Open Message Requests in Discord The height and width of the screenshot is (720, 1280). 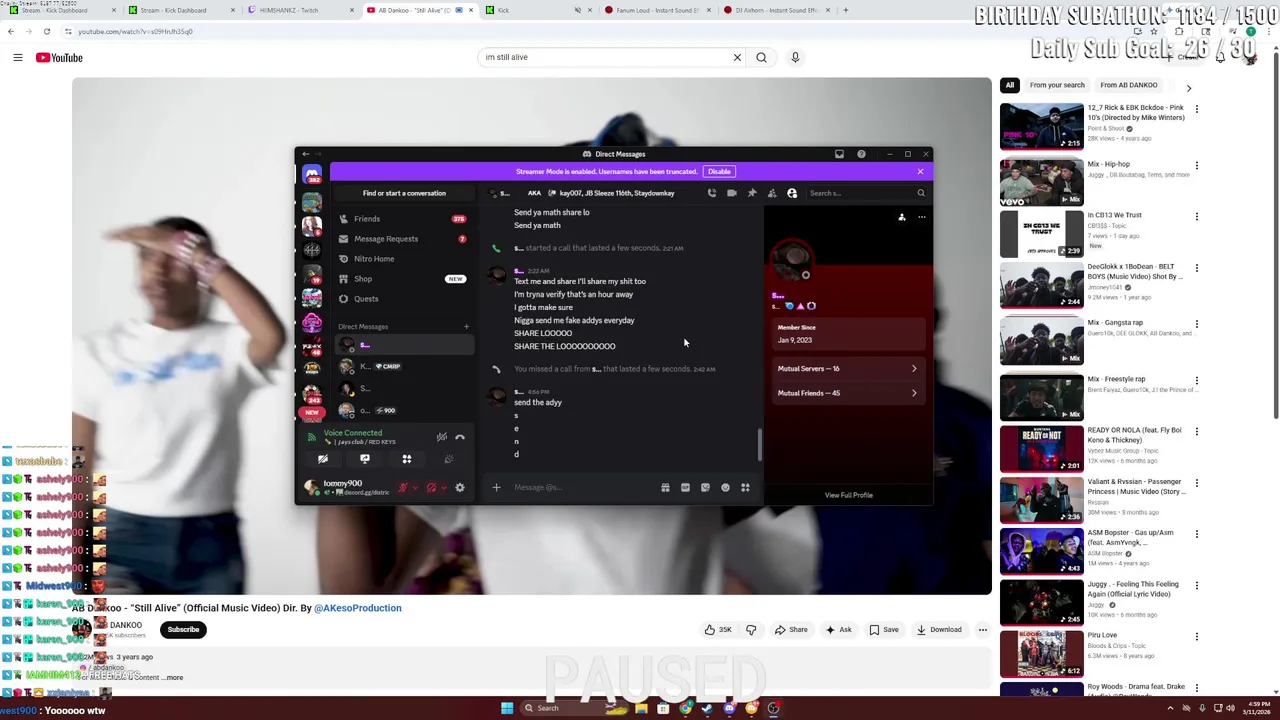(404, 239)
